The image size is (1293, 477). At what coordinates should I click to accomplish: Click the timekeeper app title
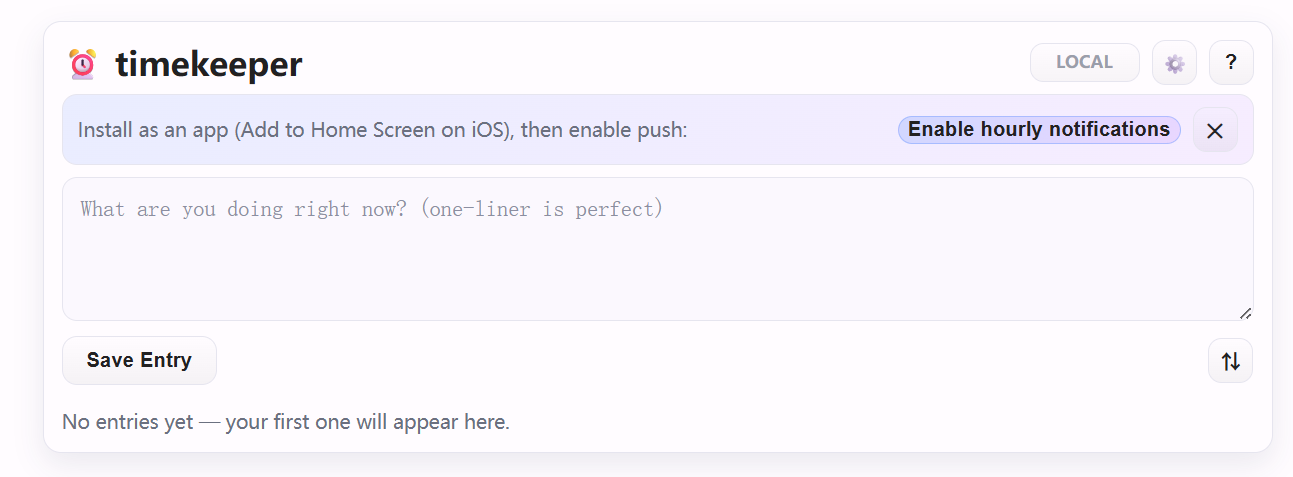(x=208, y=65)
